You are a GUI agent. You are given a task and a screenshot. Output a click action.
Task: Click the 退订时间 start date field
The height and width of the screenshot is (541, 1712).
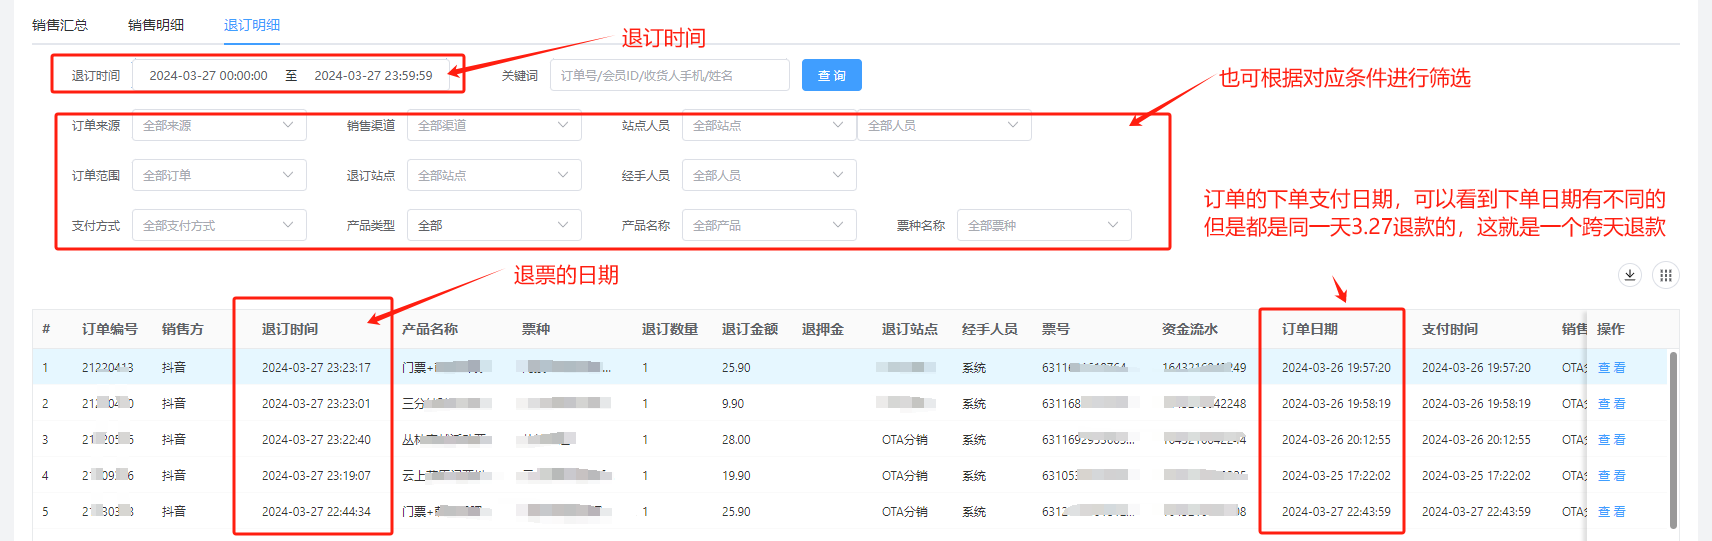(x=208, y=76)
